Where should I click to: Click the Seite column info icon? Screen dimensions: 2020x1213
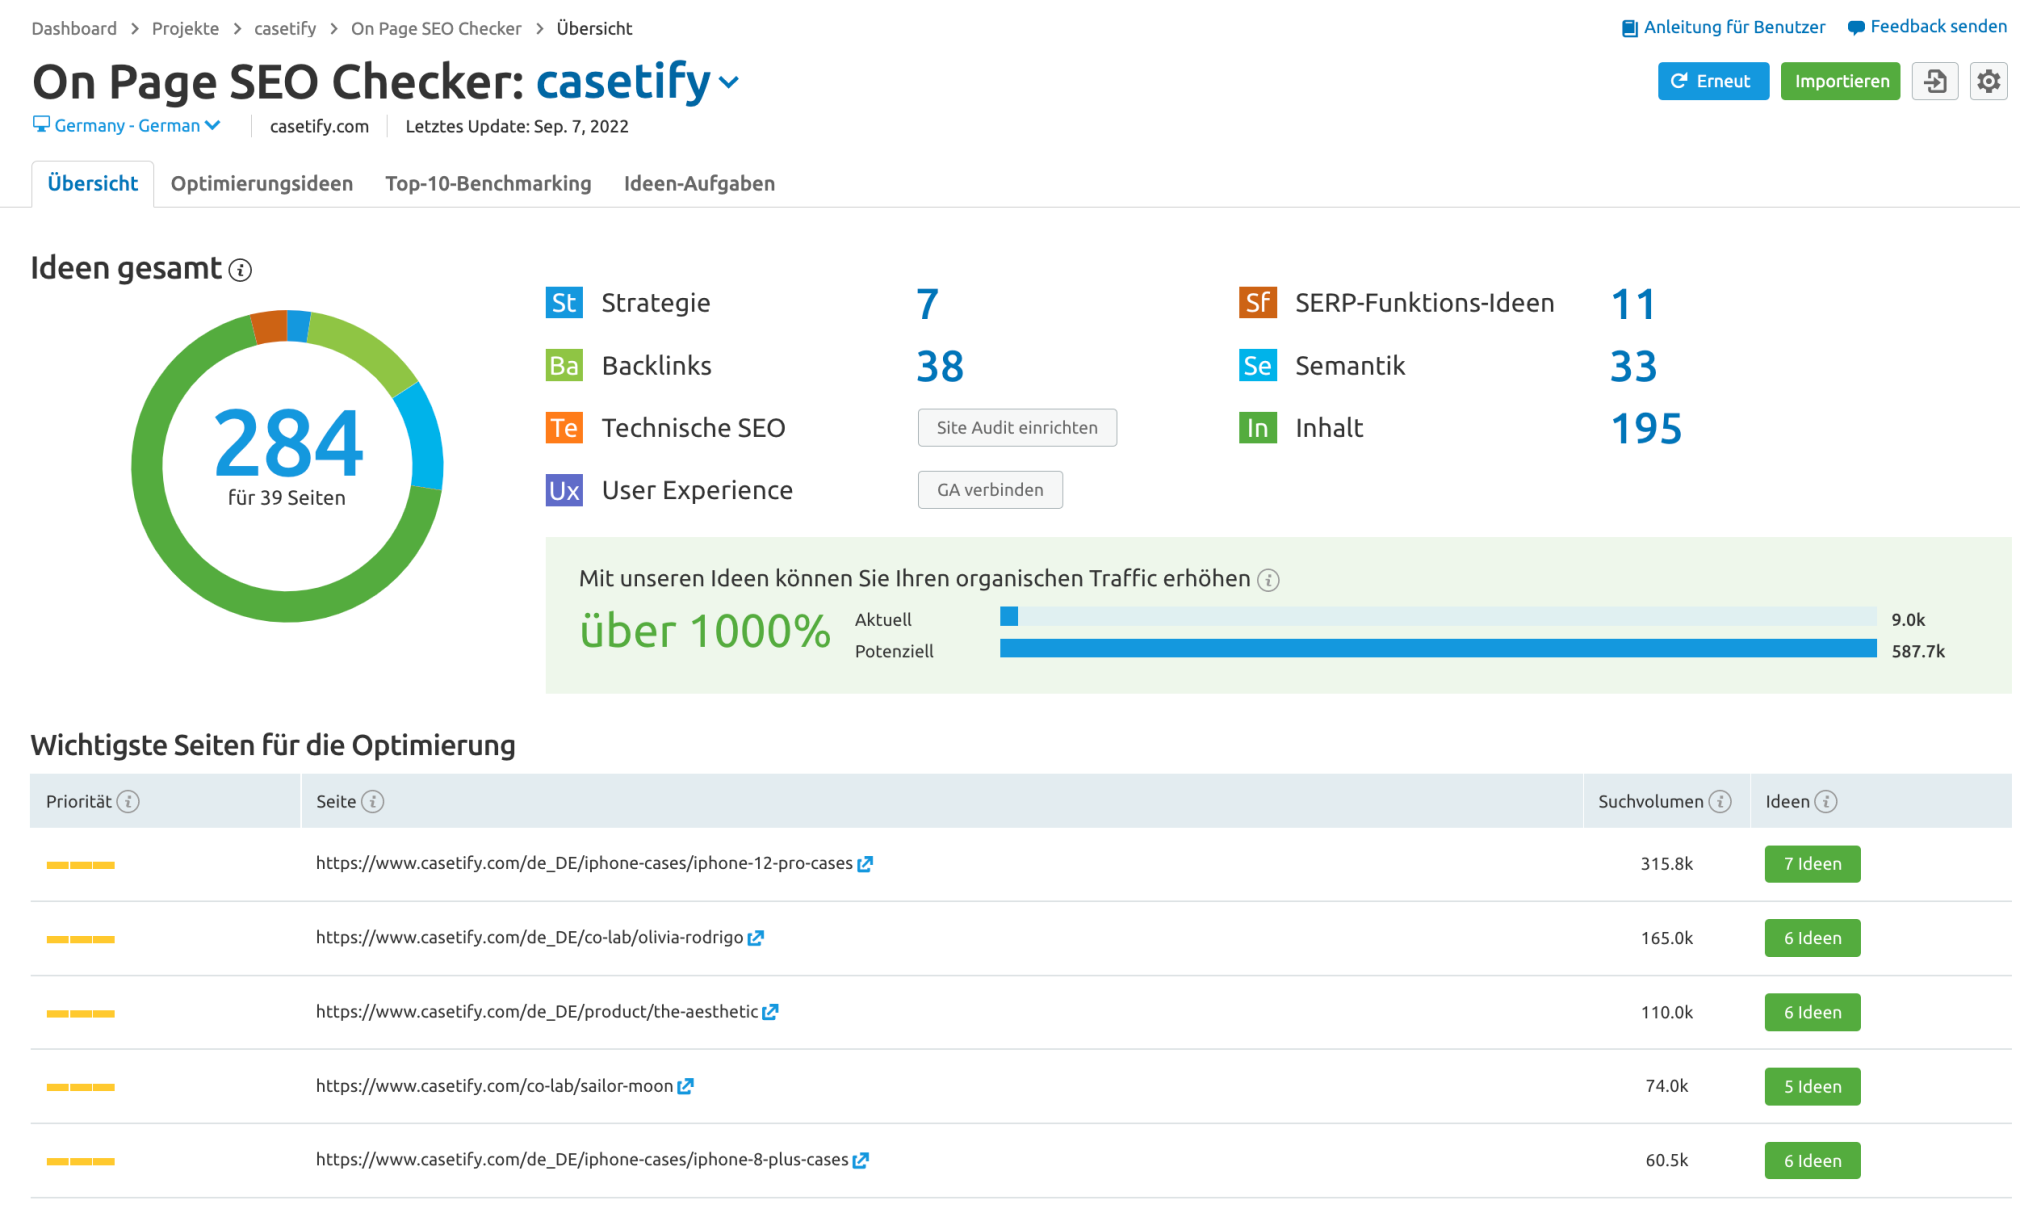click(373, 801)
